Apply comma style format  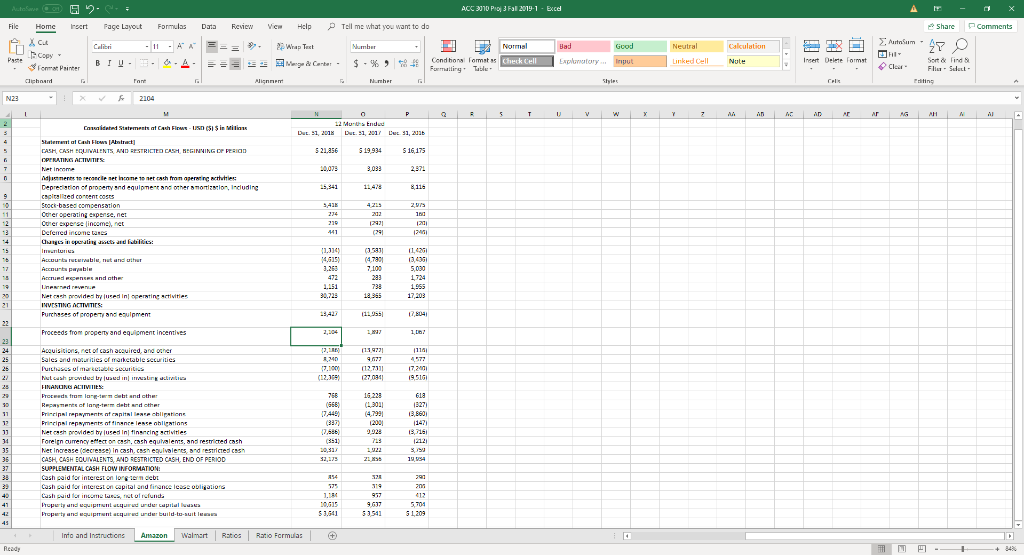click(x=386, y=64)
